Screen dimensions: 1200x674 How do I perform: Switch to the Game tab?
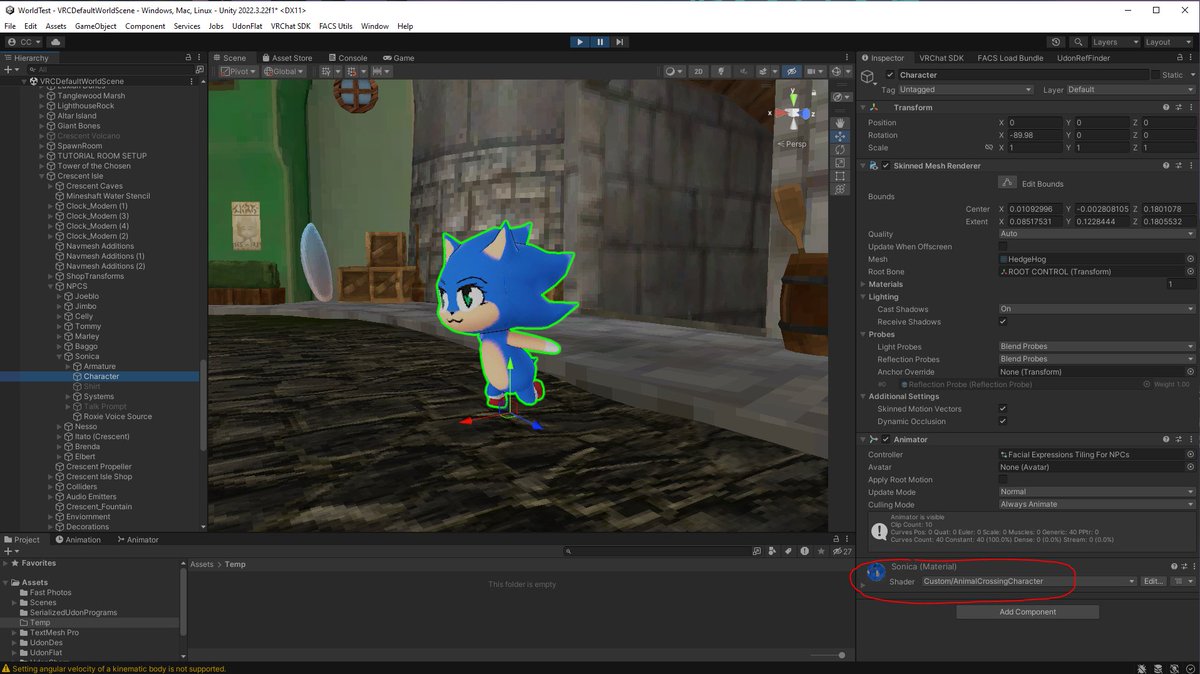tap(398, 58)
